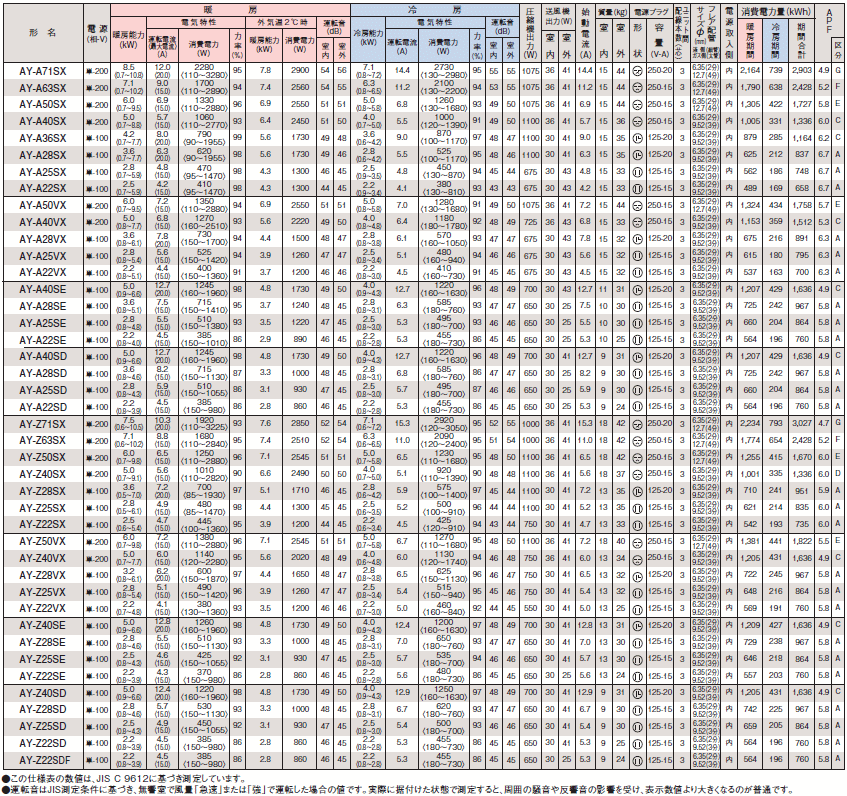Click the 運転音 JIS measurement footnote line
This screenshot has width=847, height=796.
pyautogui.click(x=398, y=790)
